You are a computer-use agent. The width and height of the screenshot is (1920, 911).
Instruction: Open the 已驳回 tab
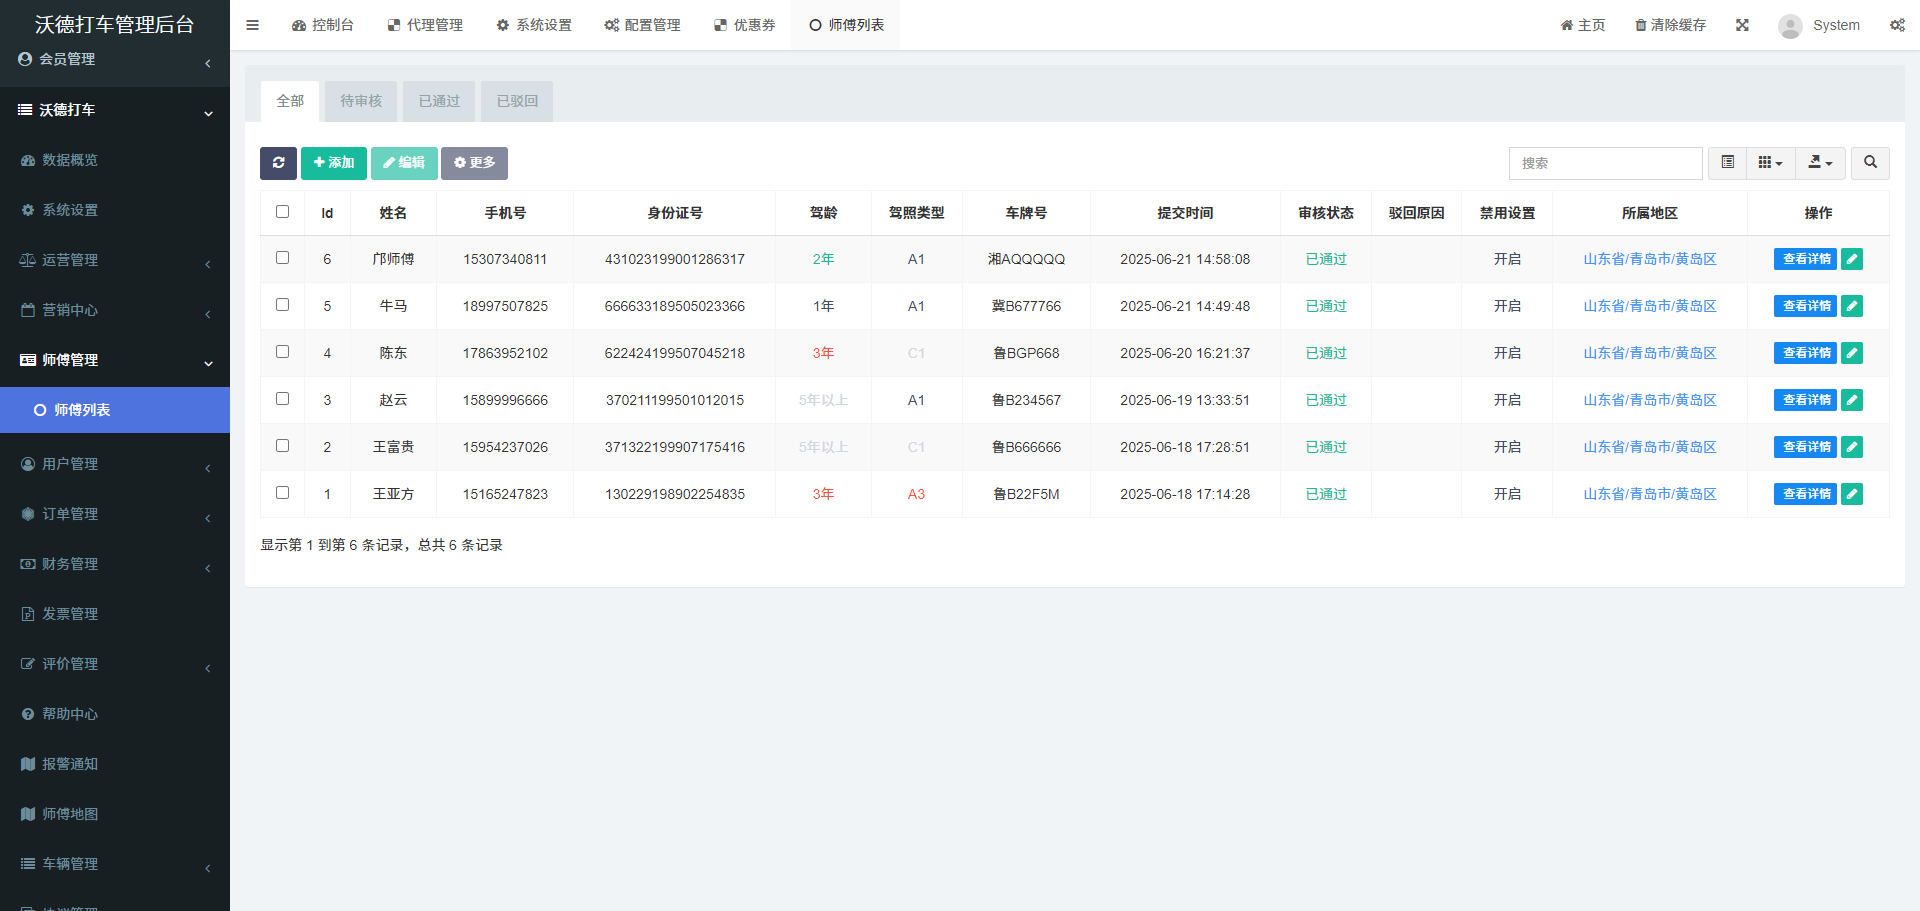point(517,101)
